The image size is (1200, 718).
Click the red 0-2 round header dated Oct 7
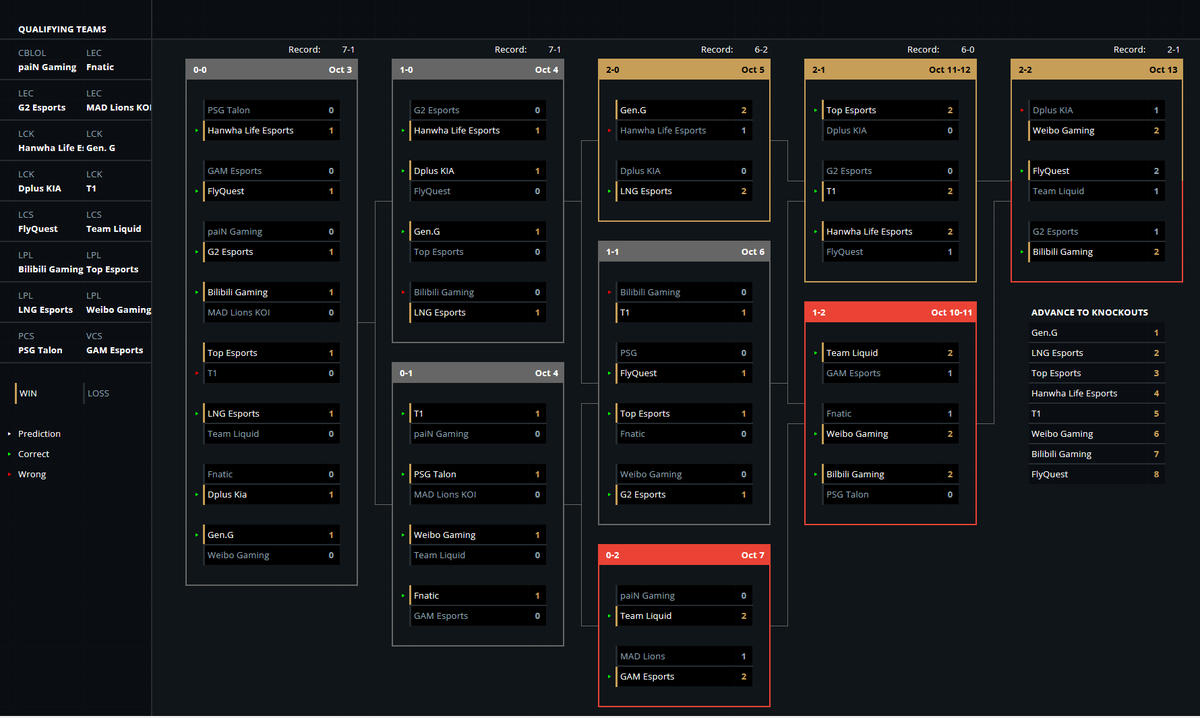[684, 555]
